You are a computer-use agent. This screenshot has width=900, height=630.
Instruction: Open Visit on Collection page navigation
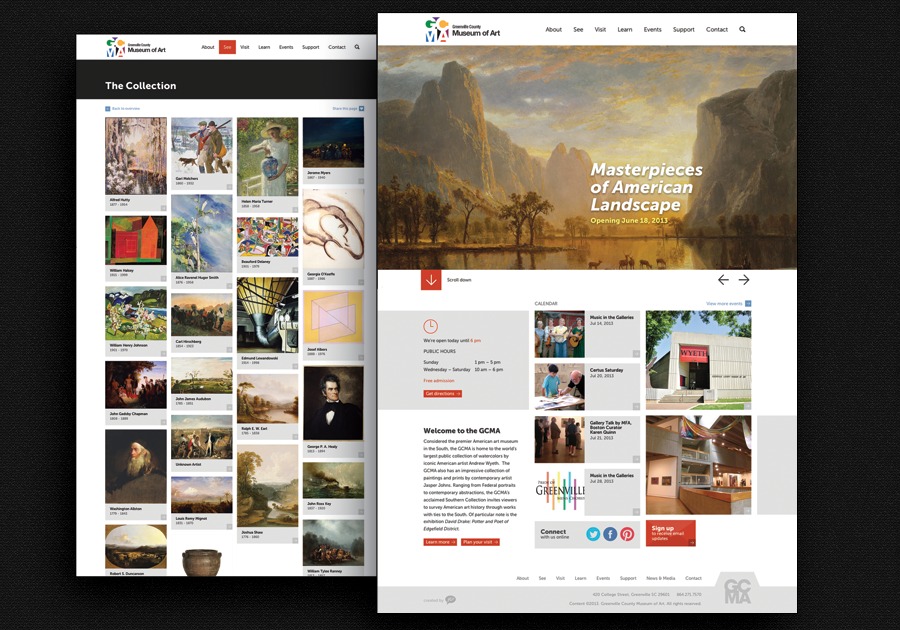pyautogui.click(x=245, y=47)
